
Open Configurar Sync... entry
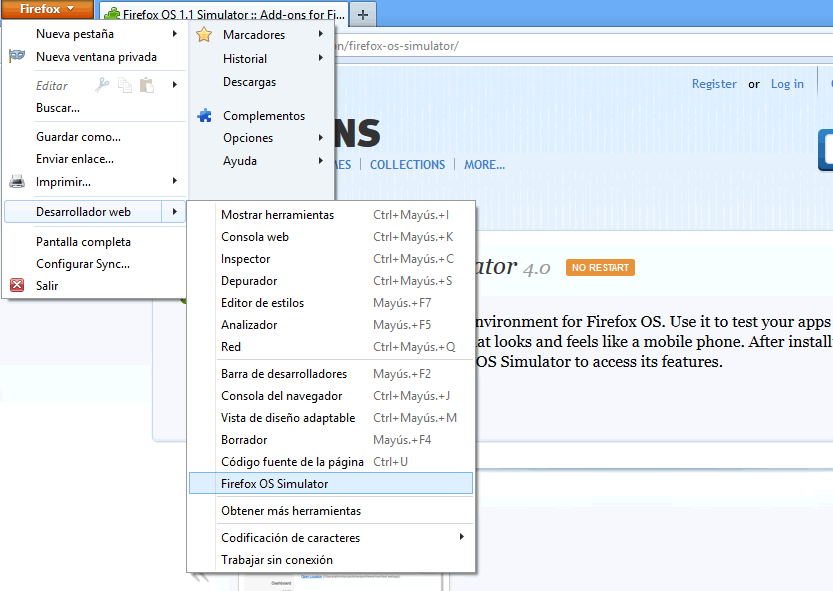[83, 264]
